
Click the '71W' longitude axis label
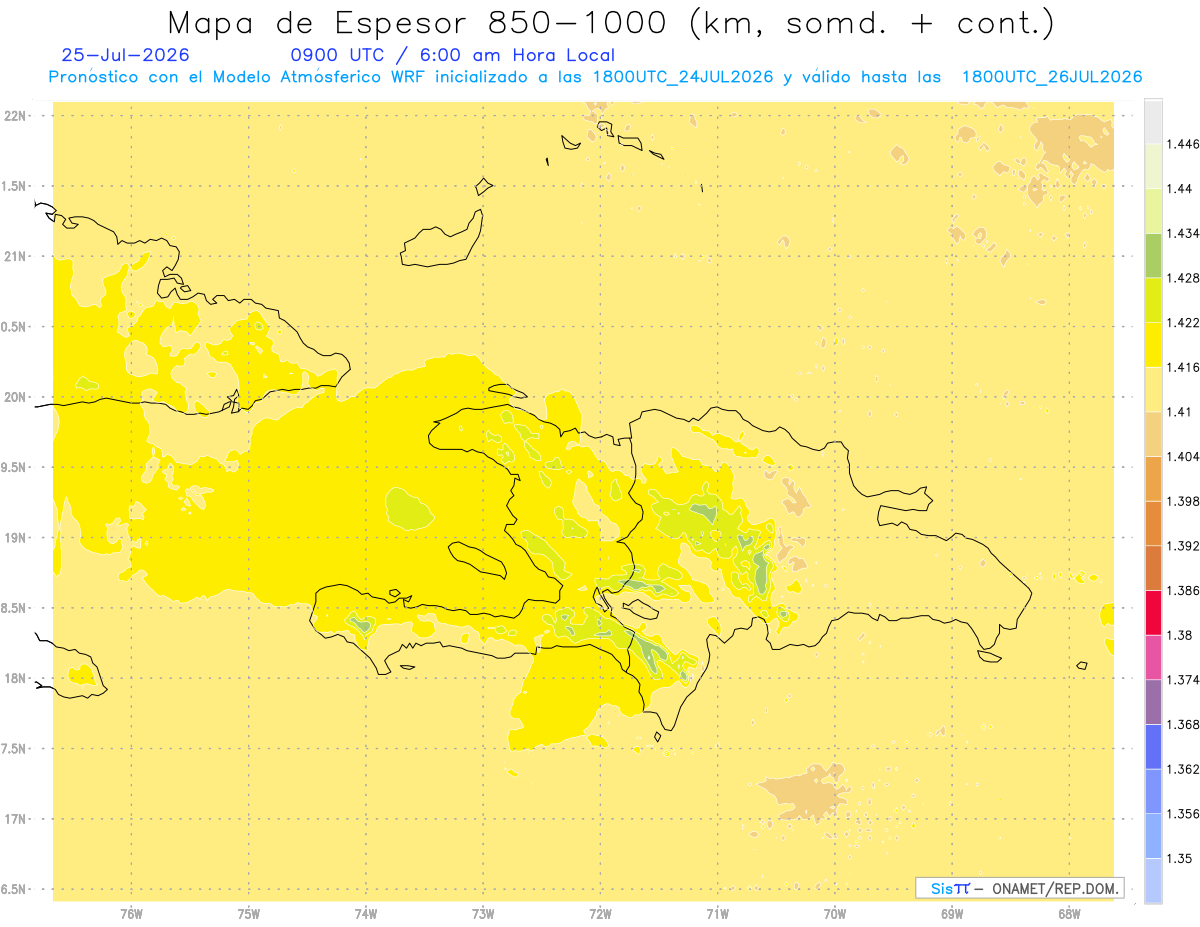click(717, 914)
